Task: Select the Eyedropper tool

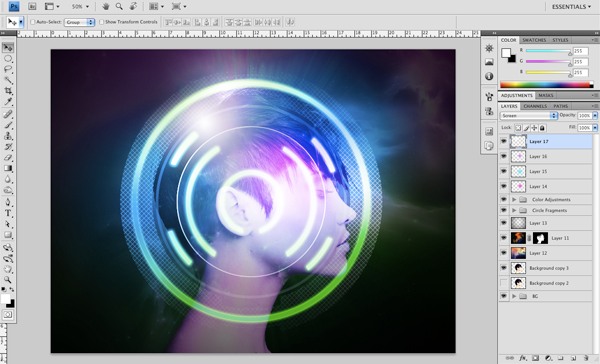Action: point(8,101)
